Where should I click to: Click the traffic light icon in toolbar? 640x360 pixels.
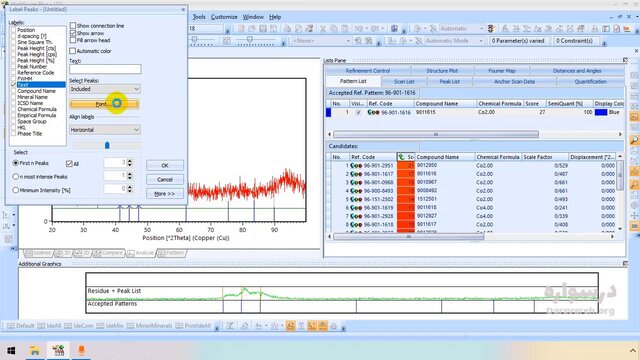point(491,29)
